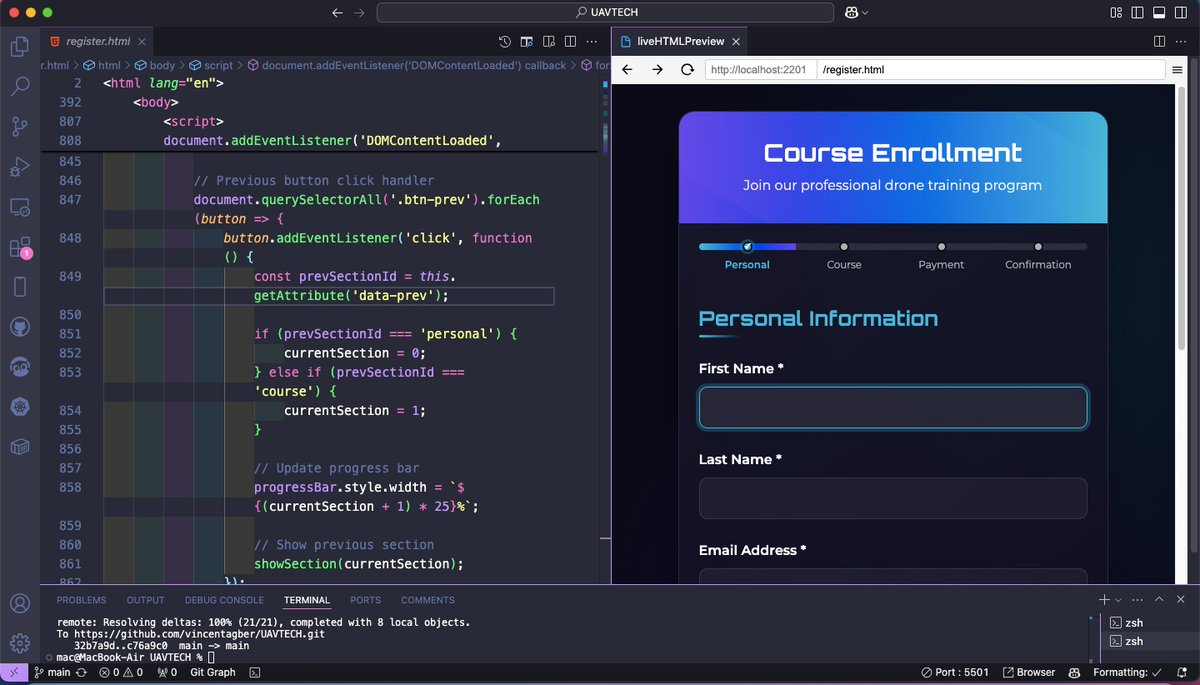The width and height of the screenshot is (1200, 685).
Task: Open the Run and Debug view
Action: click(x=19, y=166)
